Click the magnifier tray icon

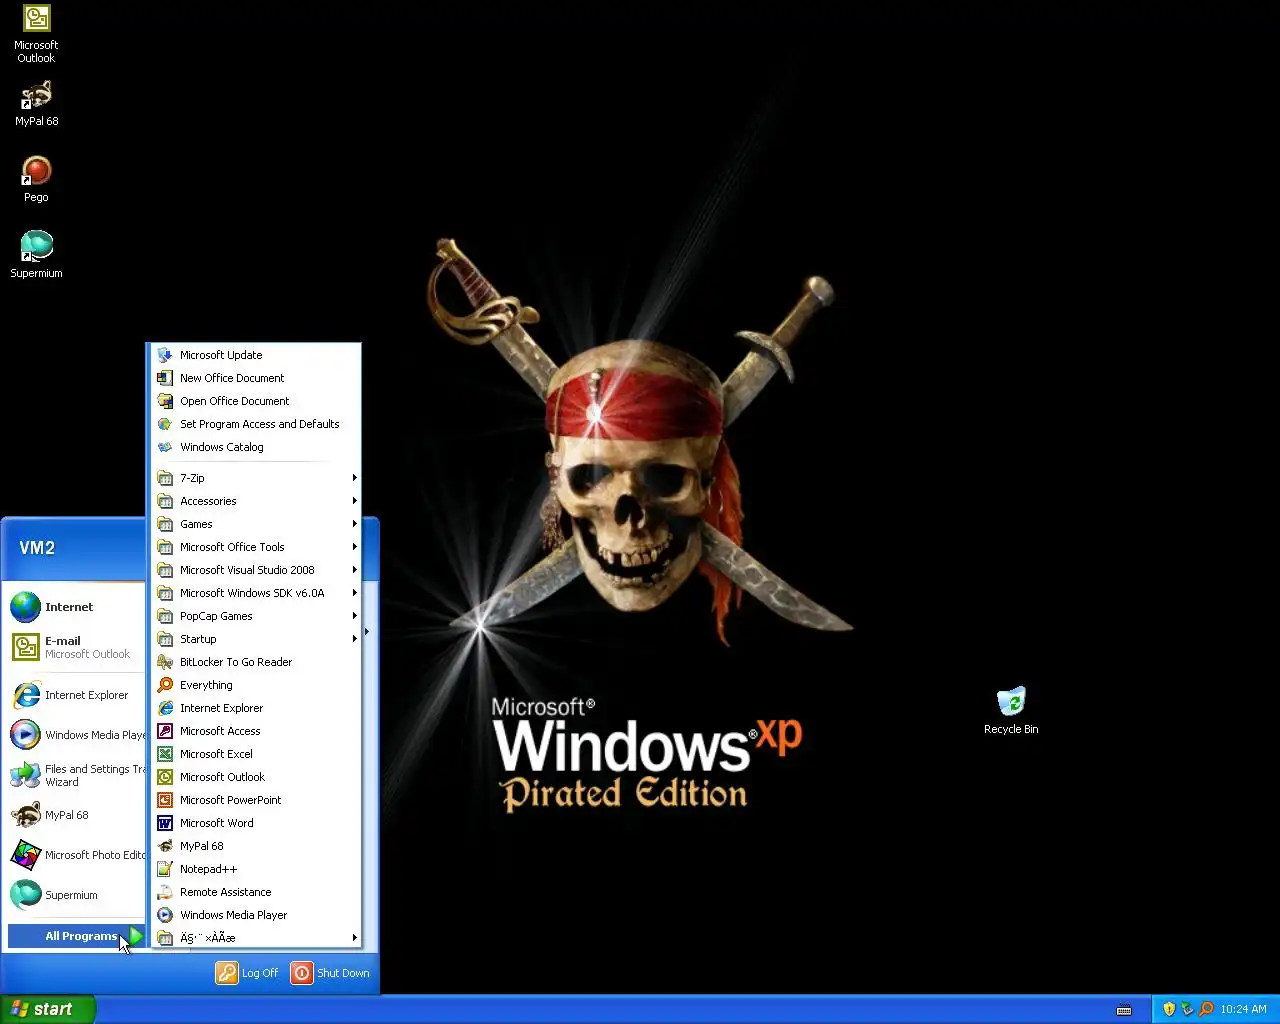(1206, 1009)
